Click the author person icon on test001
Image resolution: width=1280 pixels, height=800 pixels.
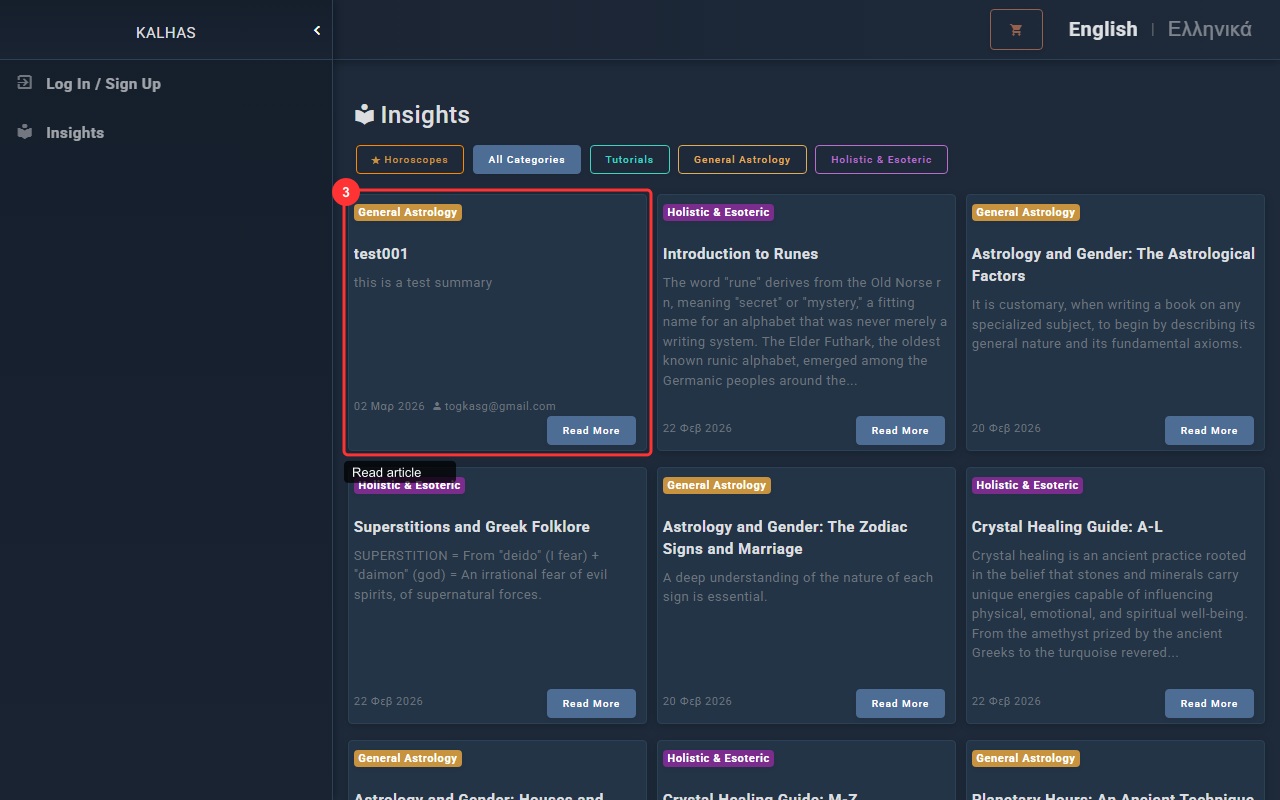[437, 407]
